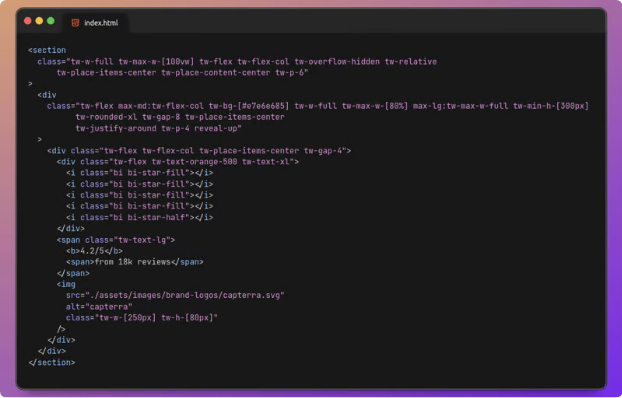Click the green maximize window dot

[x=51, y=21]
